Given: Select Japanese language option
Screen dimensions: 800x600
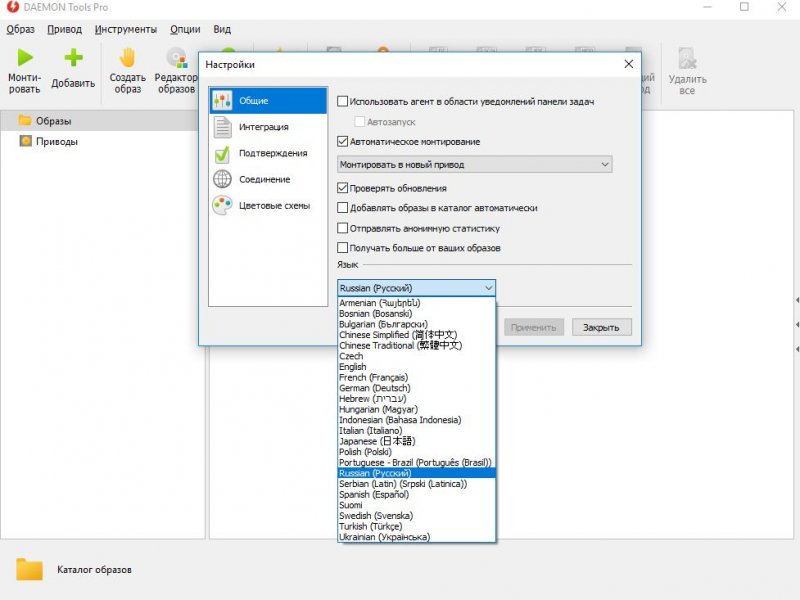Looking at the screenshot, I should pos(416,441).
